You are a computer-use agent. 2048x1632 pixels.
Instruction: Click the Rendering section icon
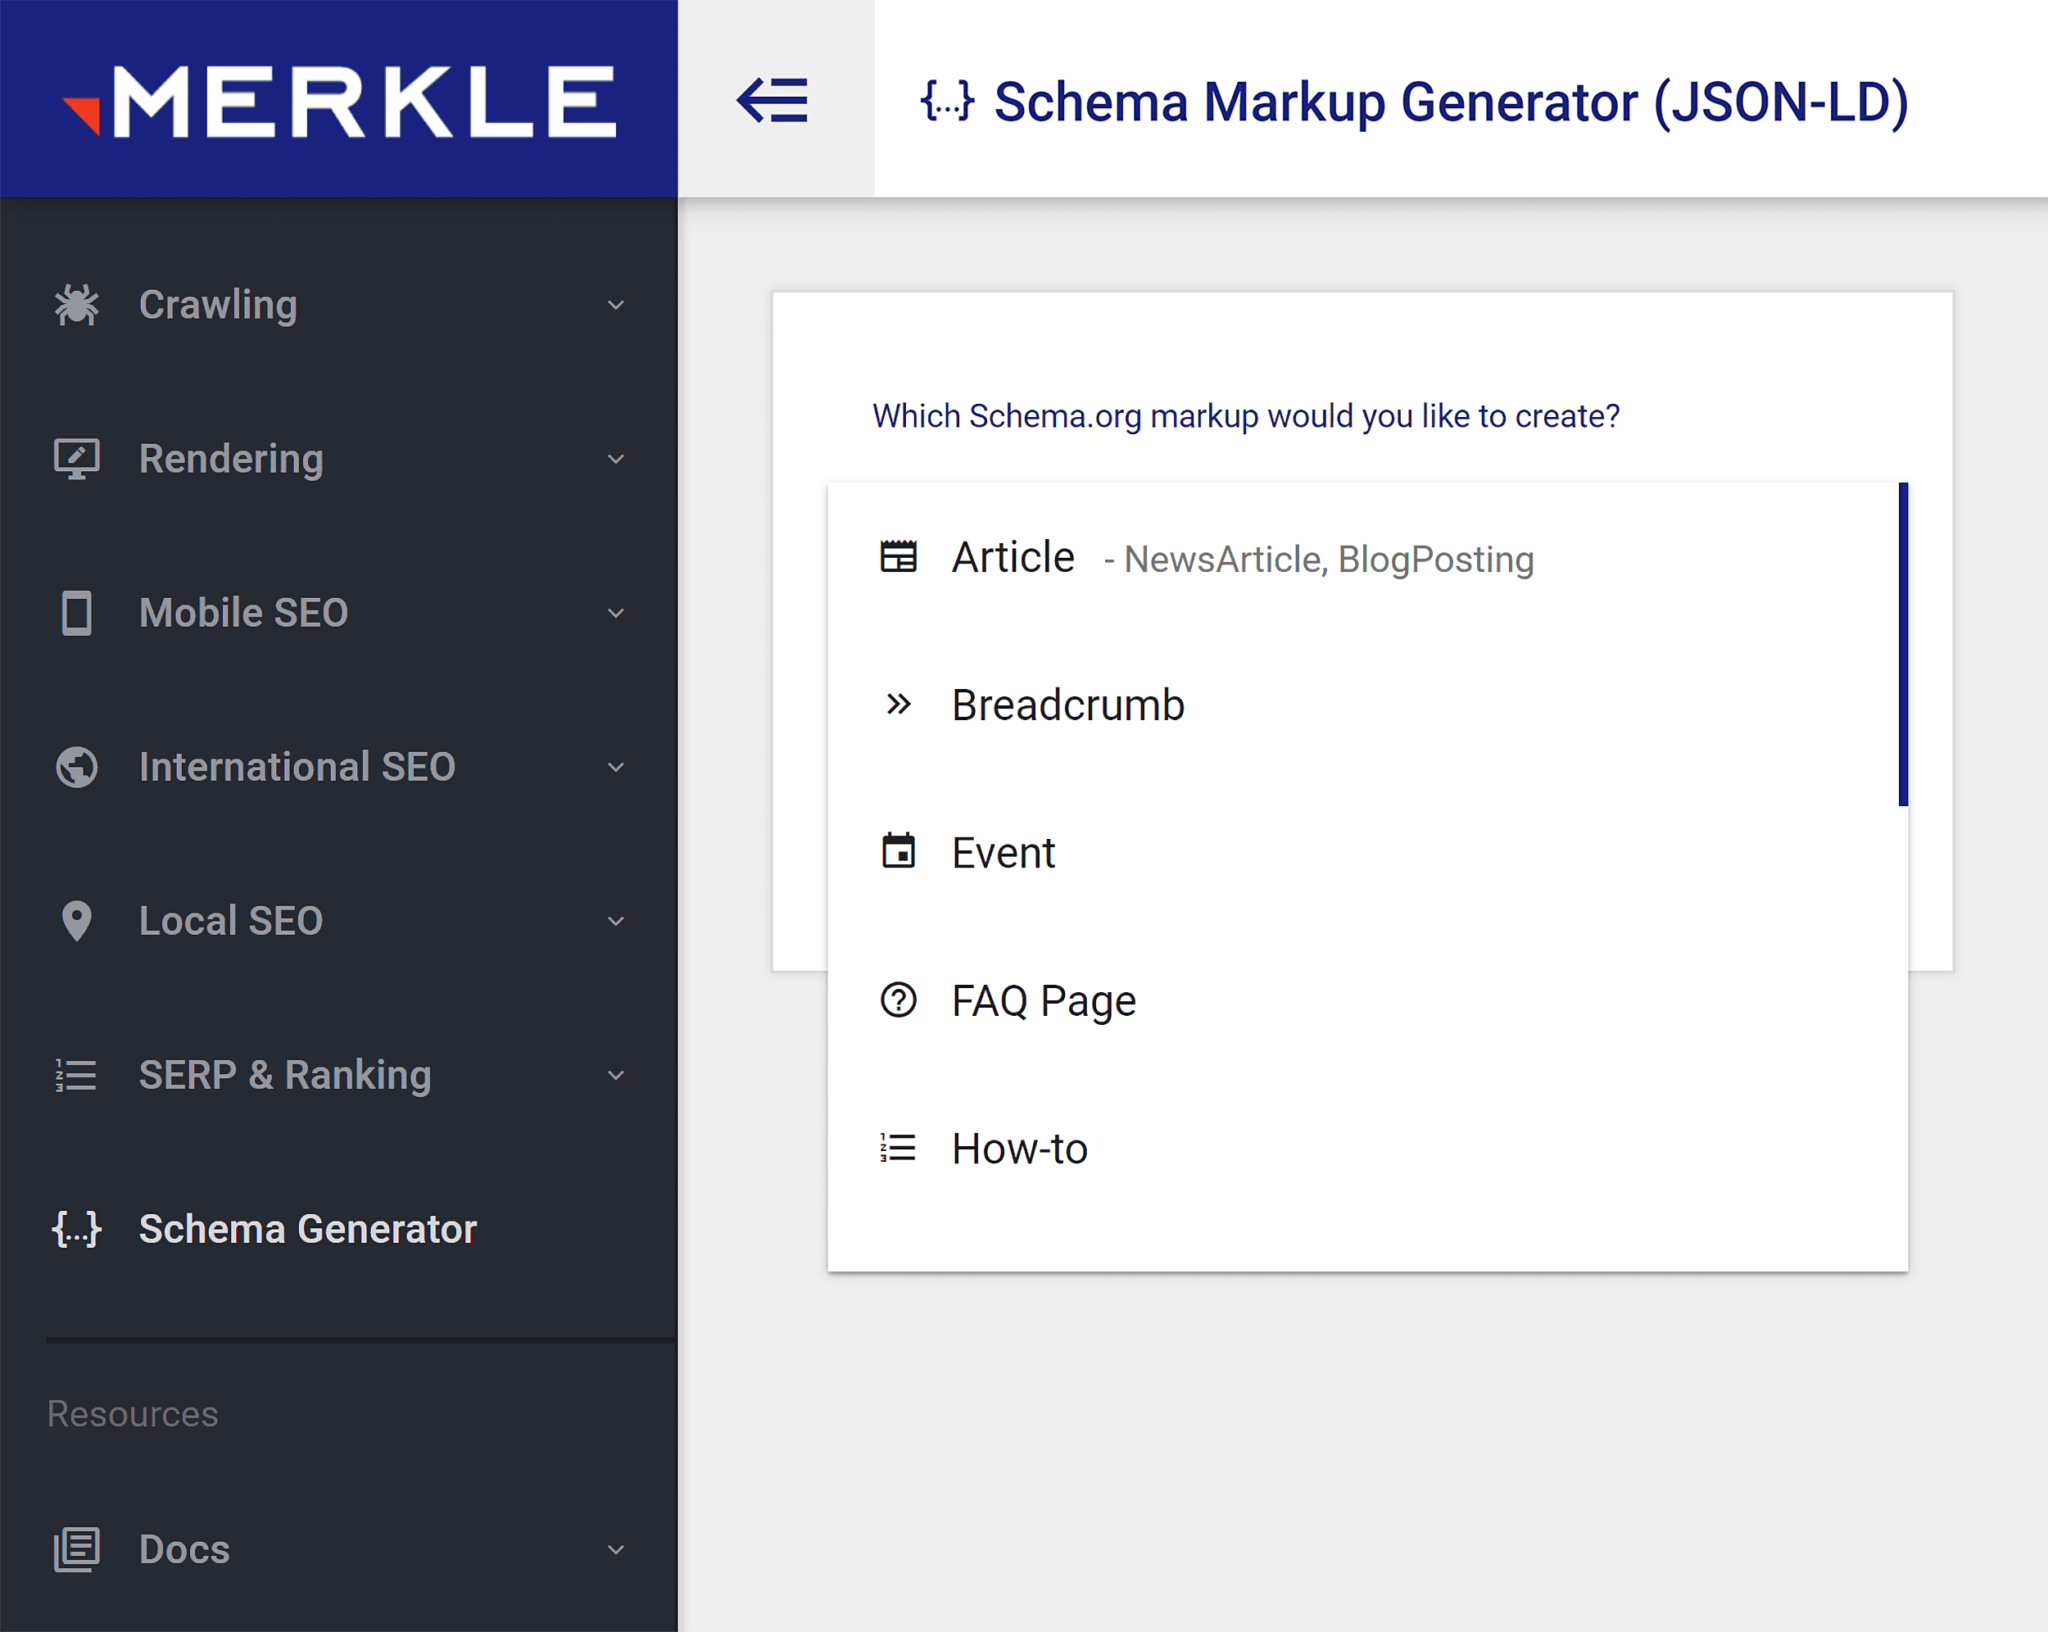(77, 458)
